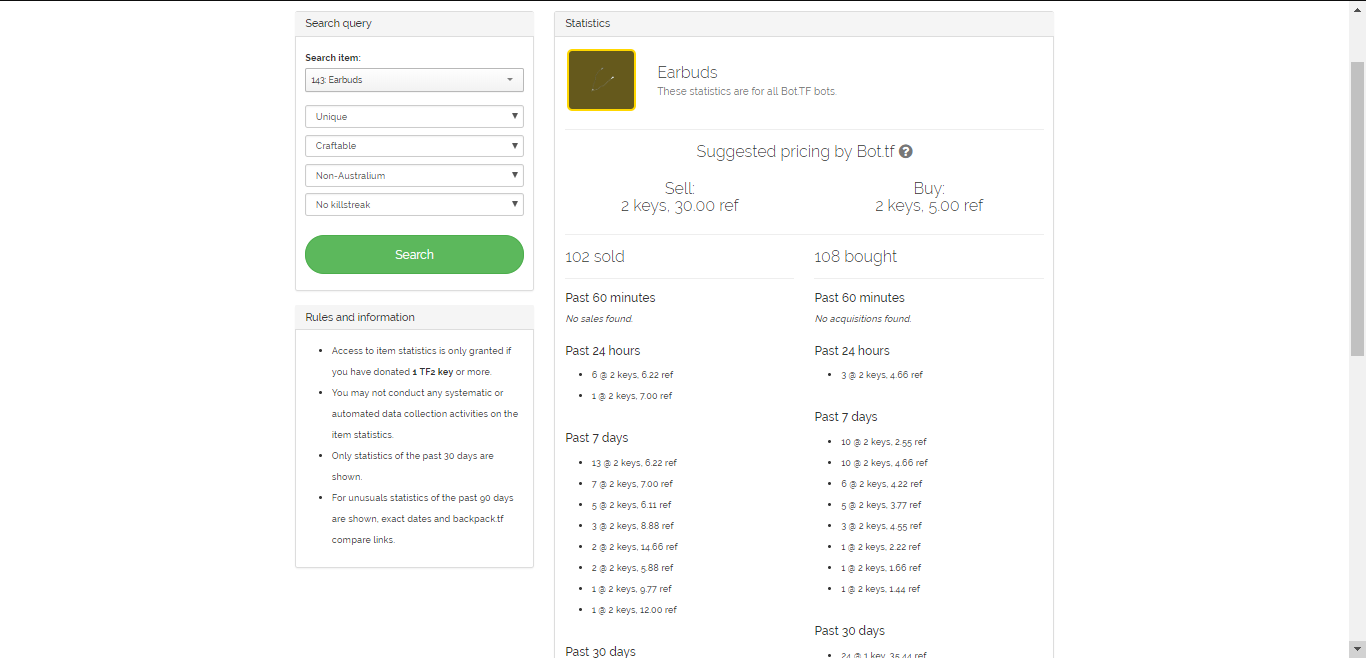Click the bought entry 10 @ 2 keys, 2.55 ref
Screen dimensions: 1366x658
[x=884, y=442]
